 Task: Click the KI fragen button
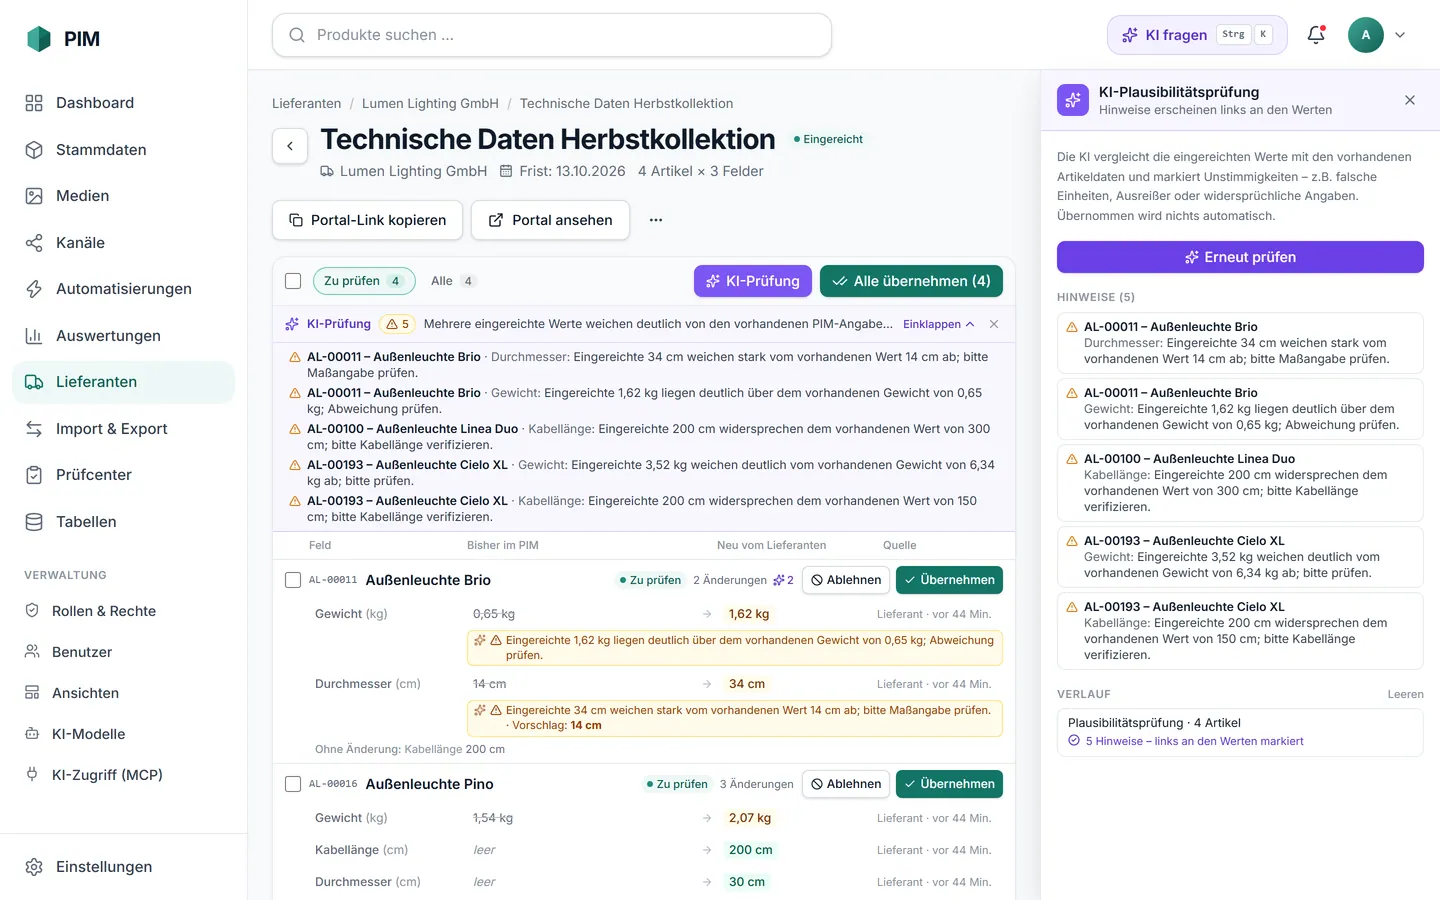[1197, 35]
